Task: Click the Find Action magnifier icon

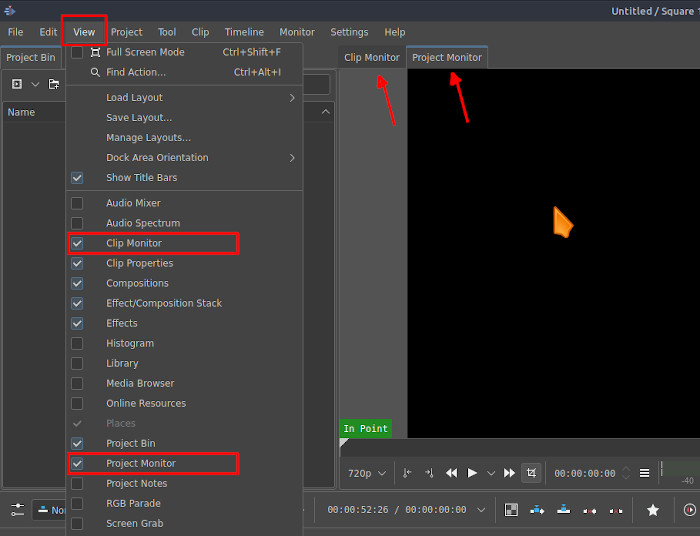Action: 95,72
